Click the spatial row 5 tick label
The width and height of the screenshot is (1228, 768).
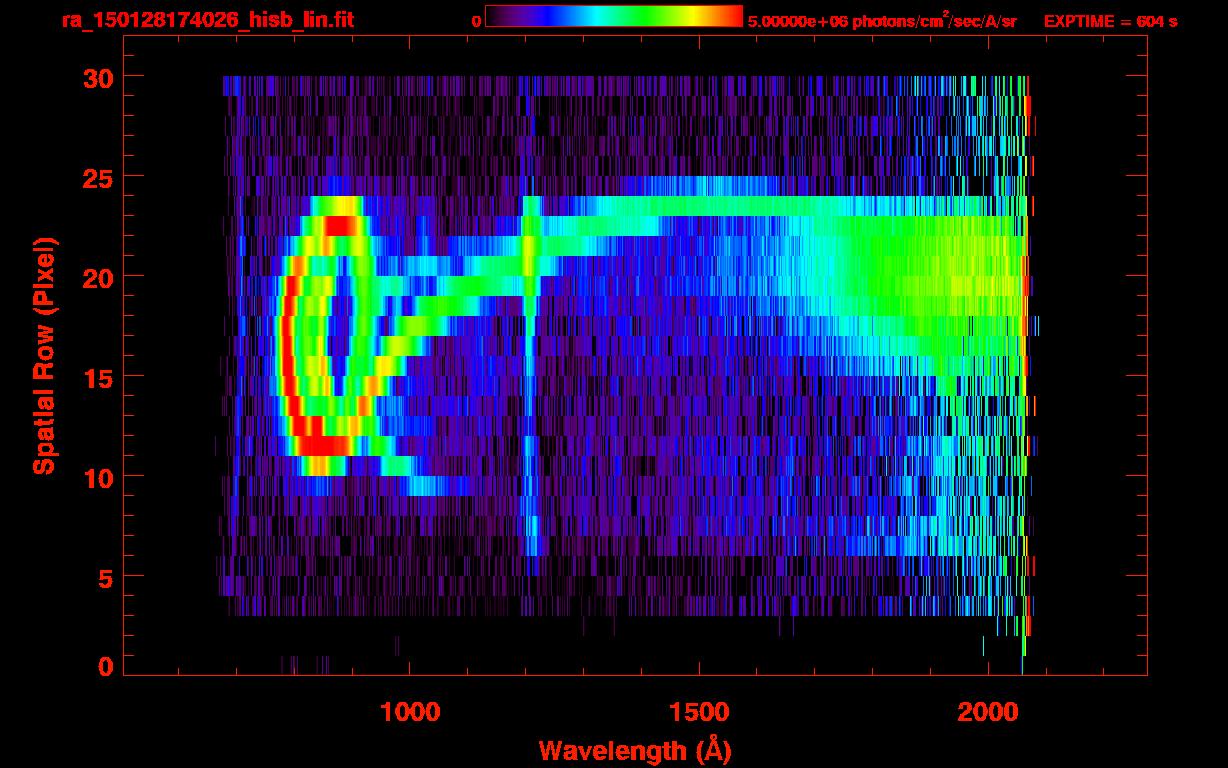pyautogui.click(x=105, y=577)
